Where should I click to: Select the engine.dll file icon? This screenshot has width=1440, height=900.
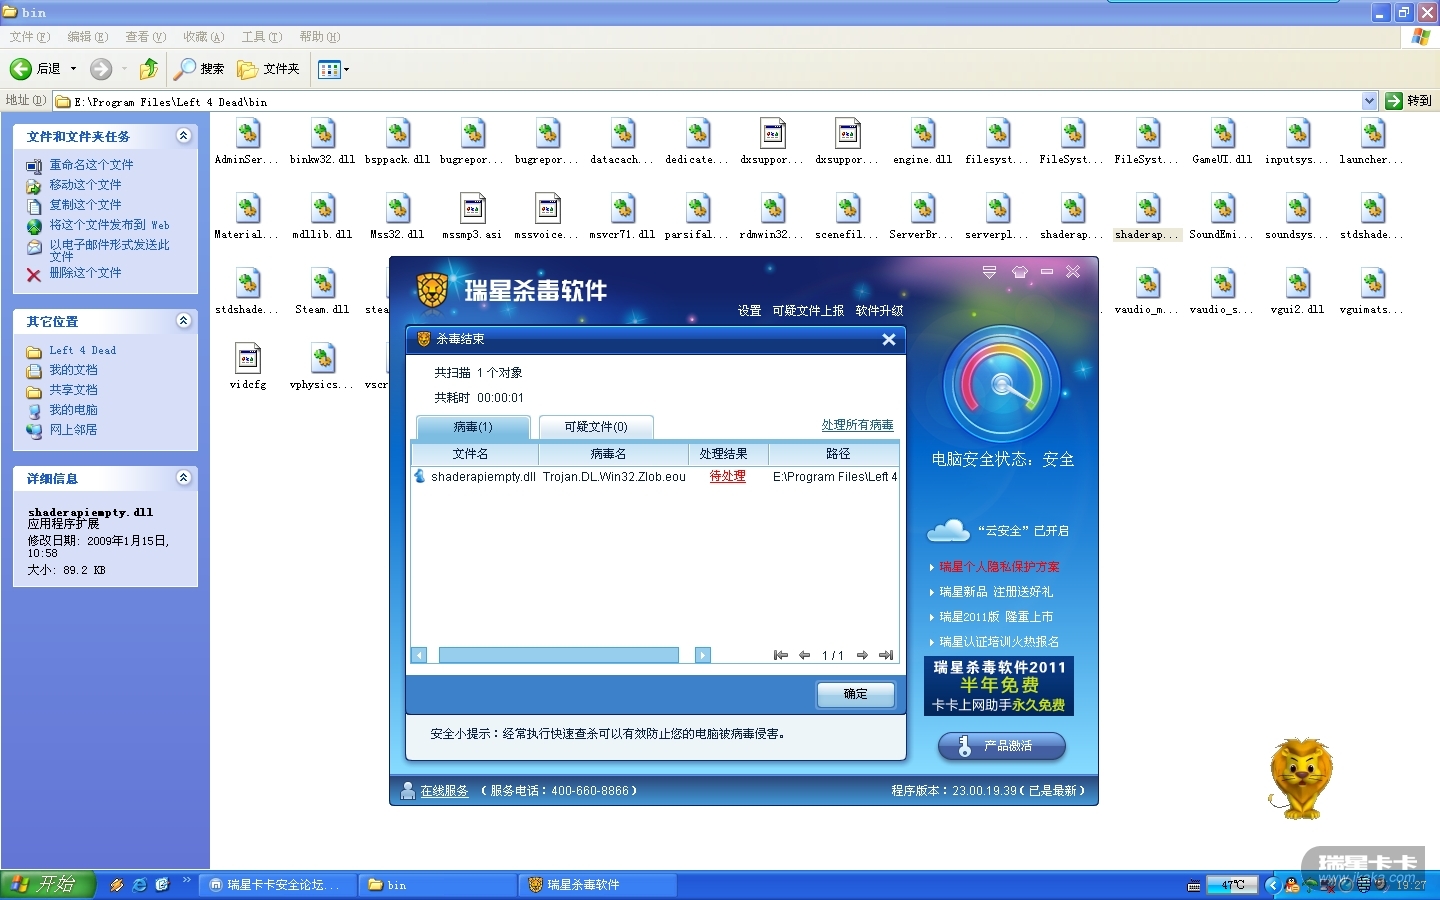click(x=923, y=133)
